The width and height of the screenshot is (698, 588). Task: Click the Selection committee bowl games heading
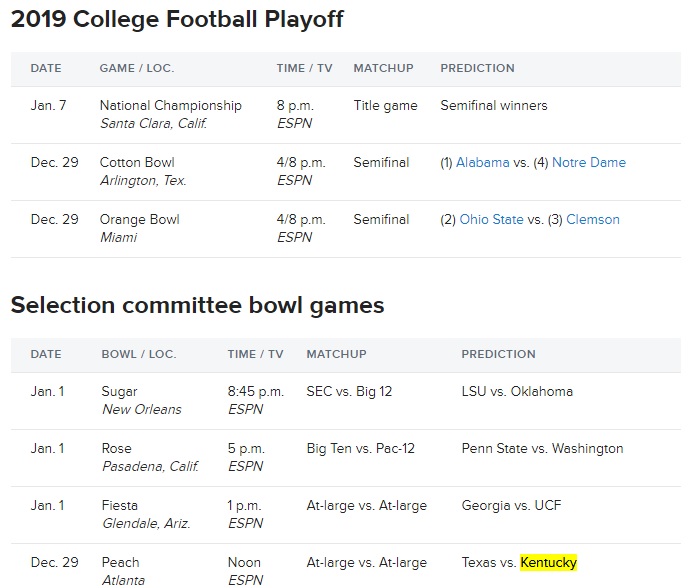click(x=197, y=306)
